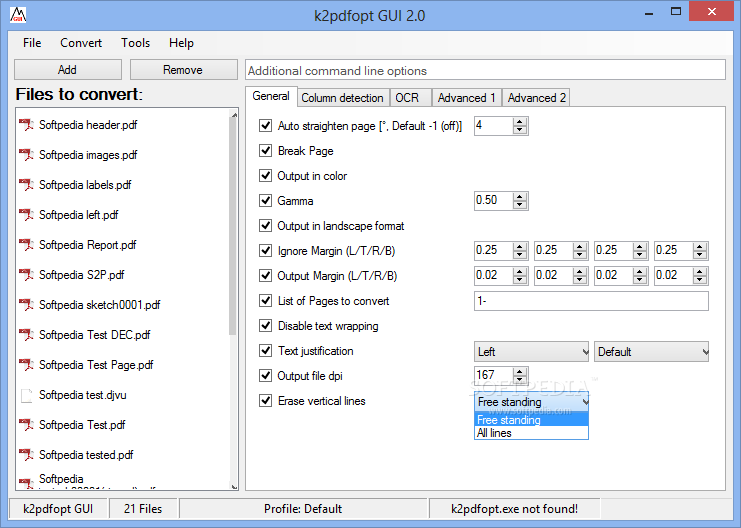Open the Convert menu
This screenshot has width=741, height=528.
pos(81,43)
